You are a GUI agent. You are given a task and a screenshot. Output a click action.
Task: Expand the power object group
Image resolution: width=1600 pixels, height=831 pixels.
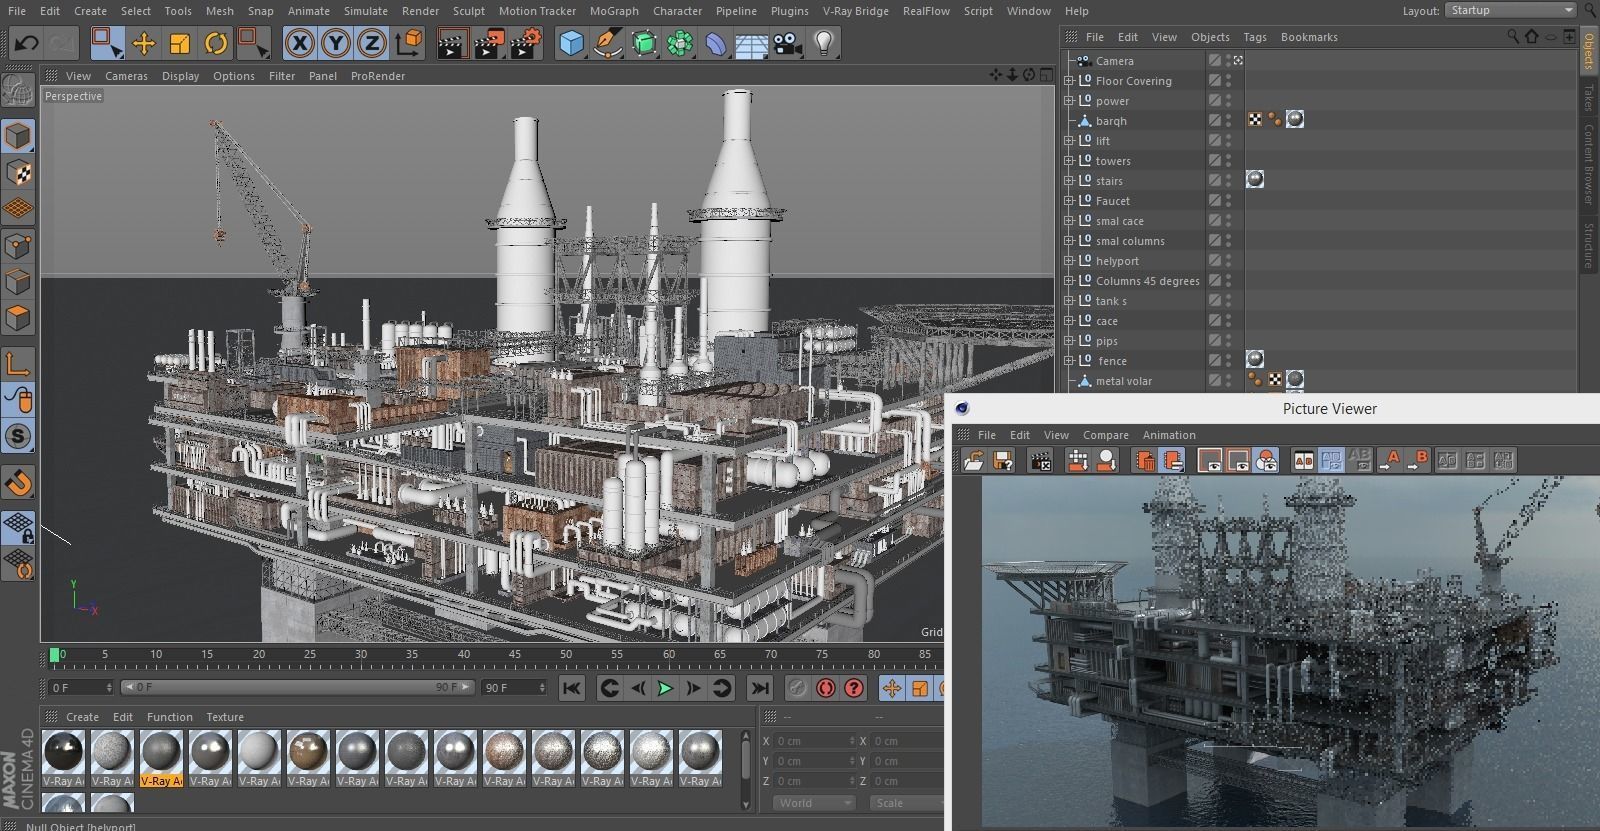tap(1068, 101)
